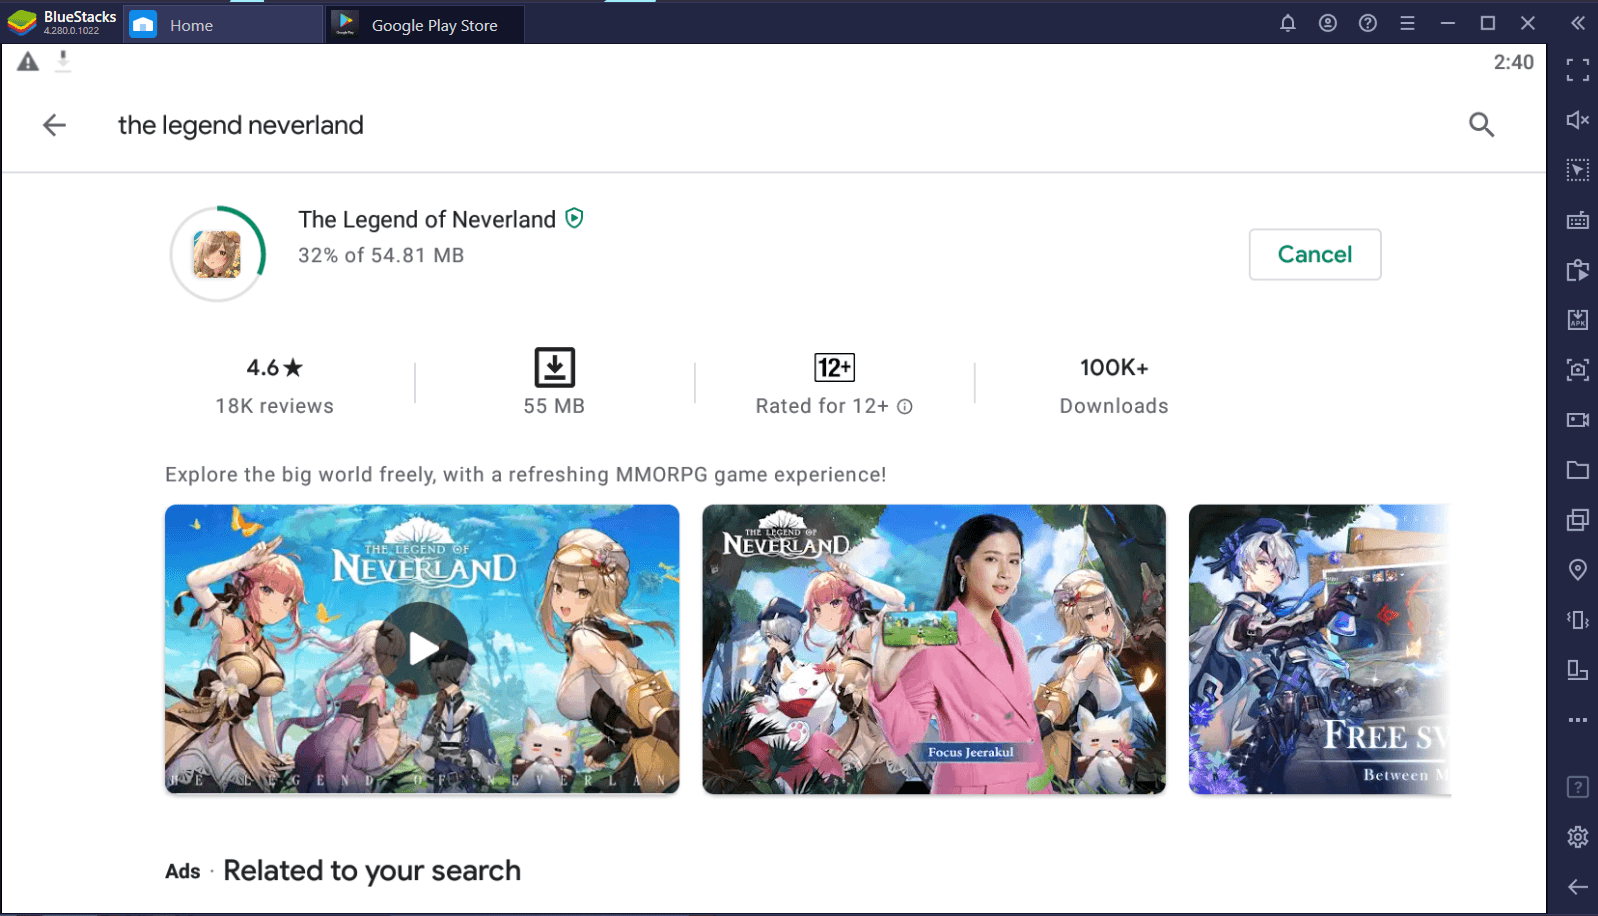Image resolution: width=1598 pixels, height=916 pixels.
Task: Click the game description tagline text
Action: (526, 475)
